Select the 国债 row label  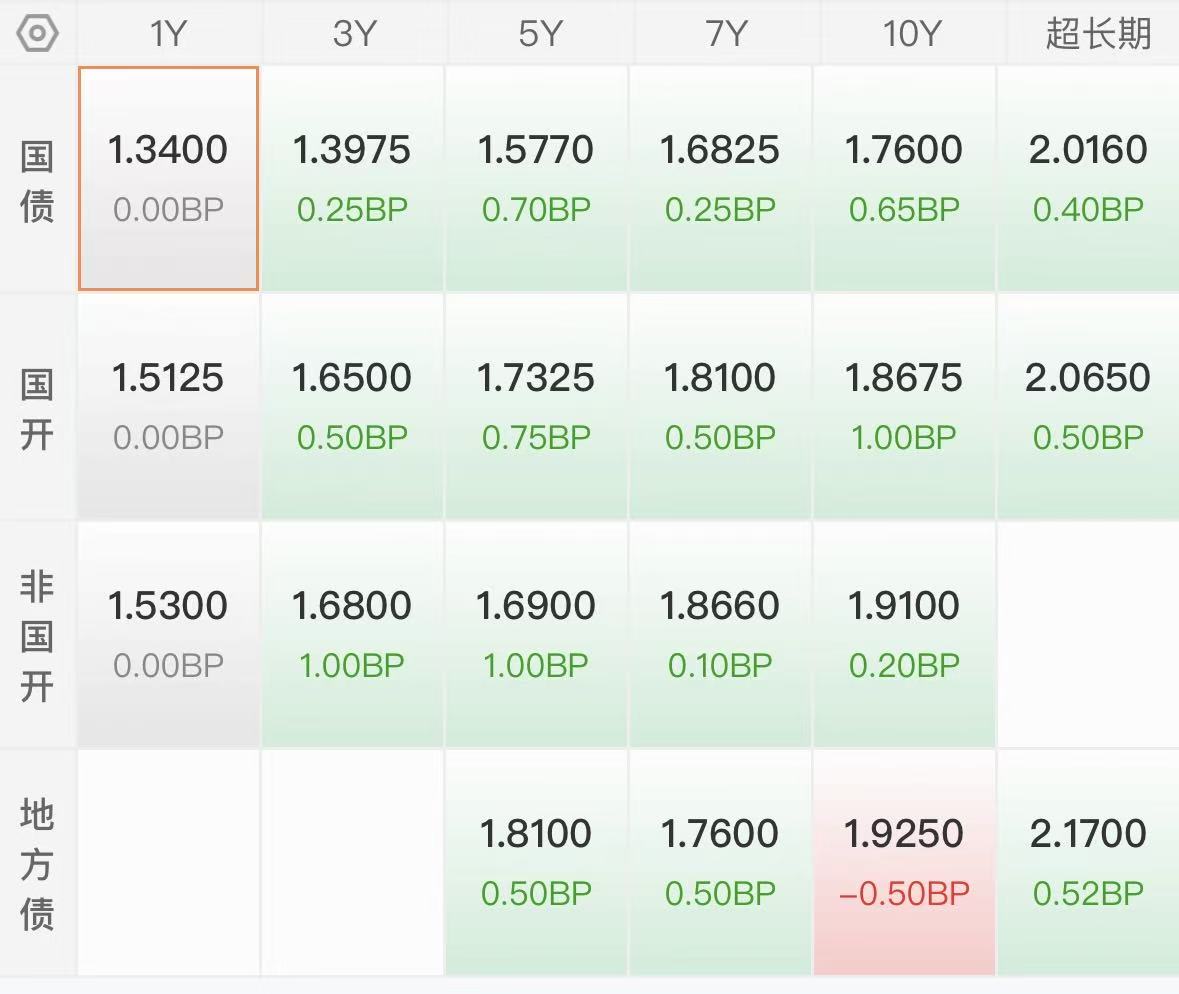37,180
